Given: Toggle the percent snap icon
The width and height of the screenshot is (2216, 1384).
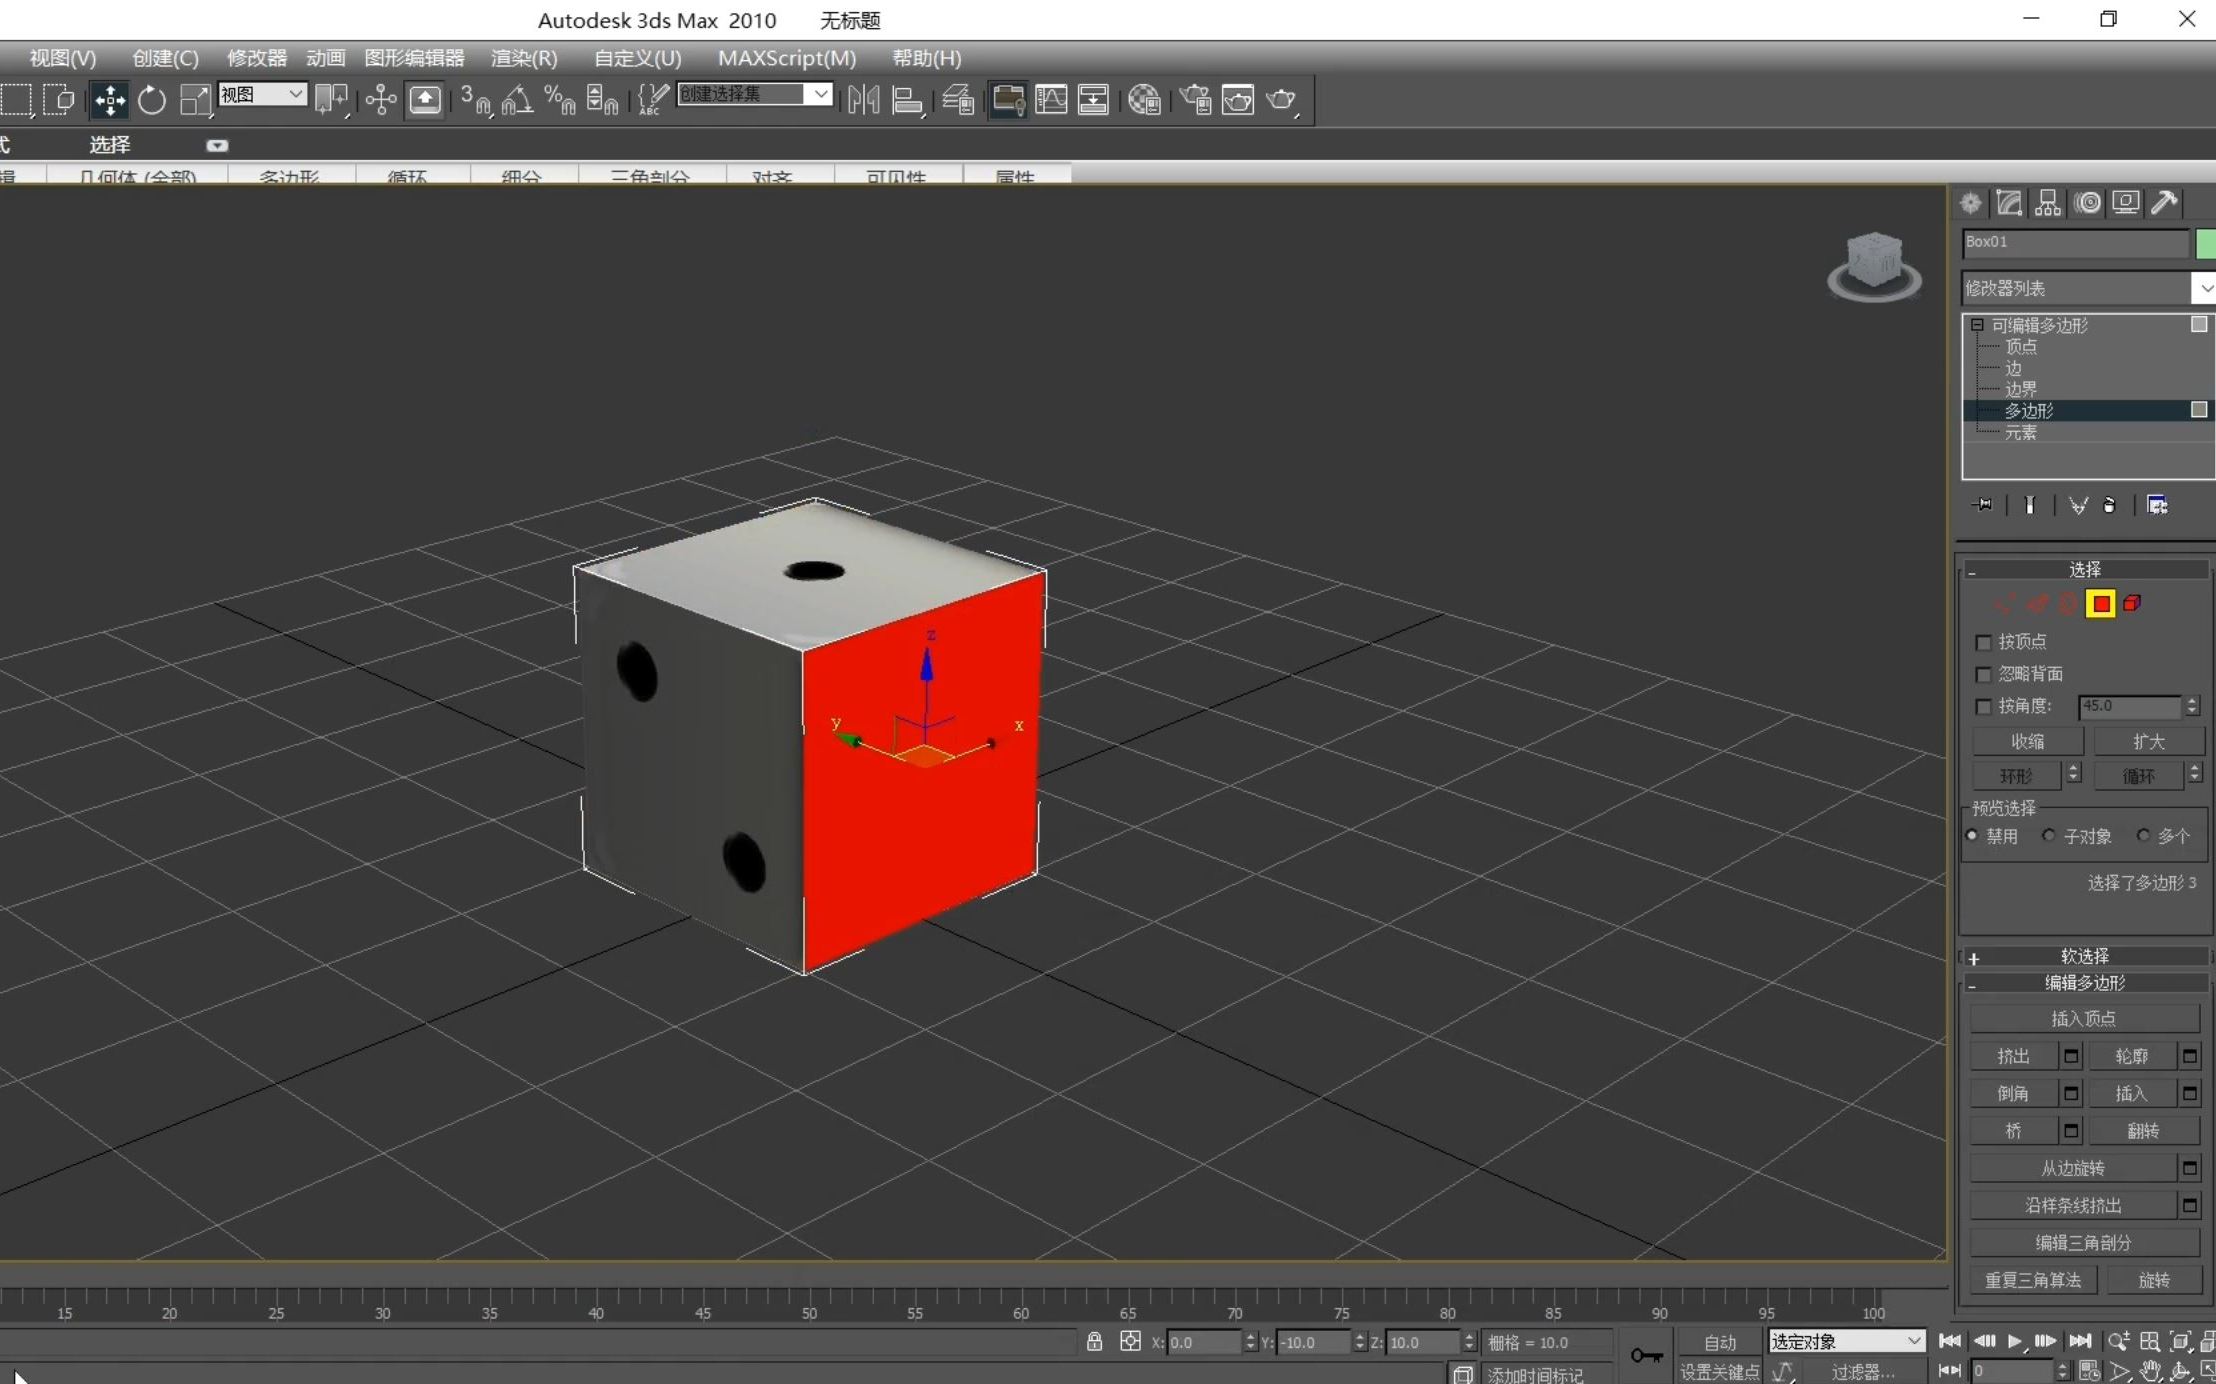Looking at the screenshot, I should point(559,100).
